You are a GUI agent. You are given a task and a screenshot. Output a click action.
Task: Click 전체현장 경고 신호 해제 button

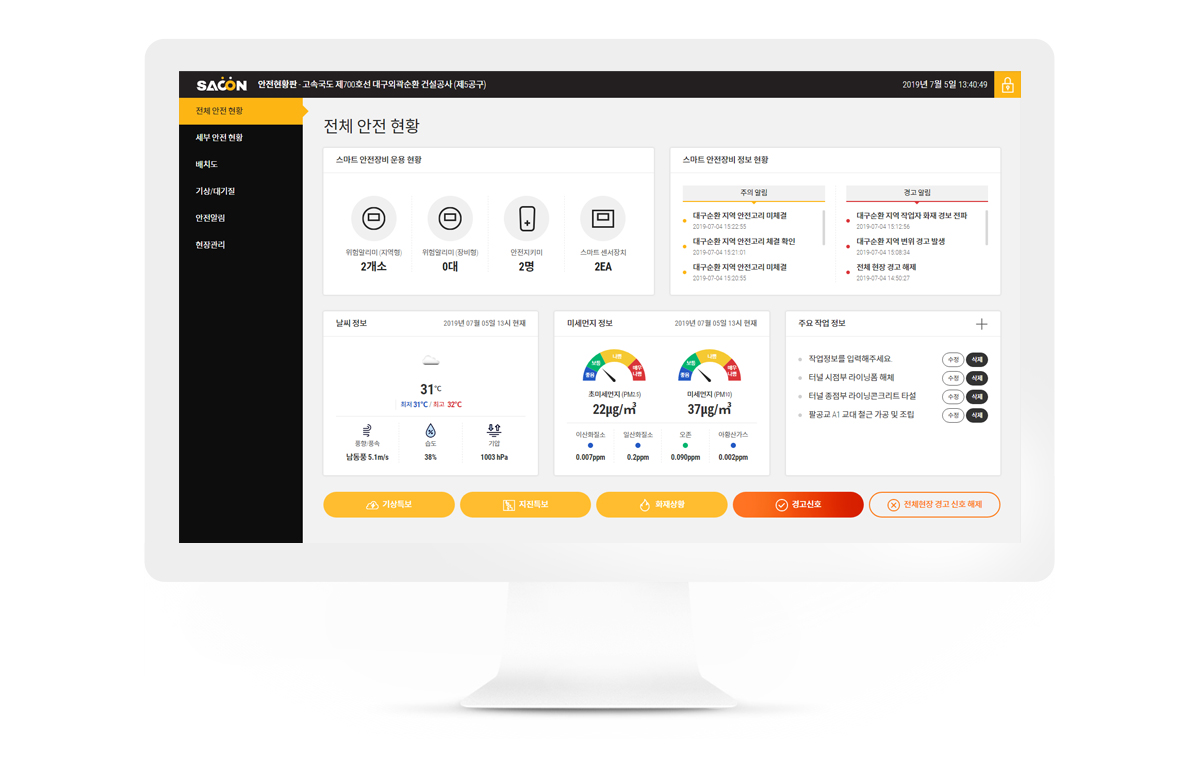click(934, 505)
